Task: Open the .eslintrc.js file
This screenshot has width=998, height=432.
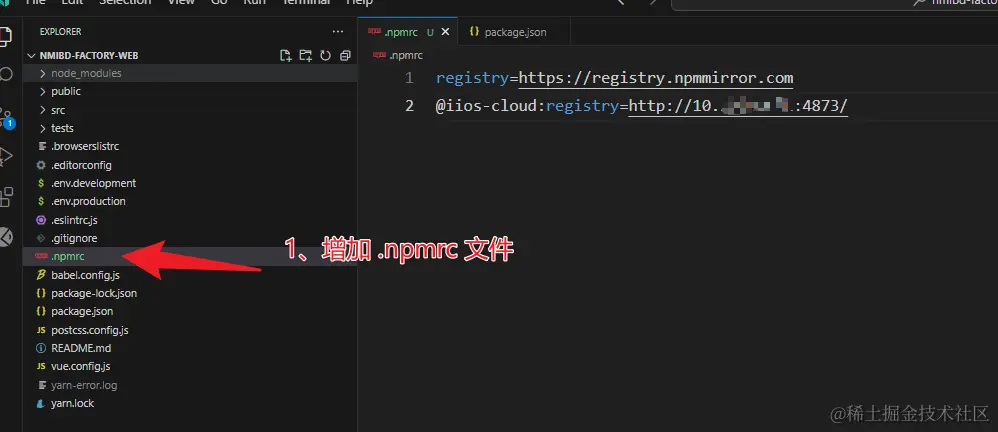Action: click(190, 220)
